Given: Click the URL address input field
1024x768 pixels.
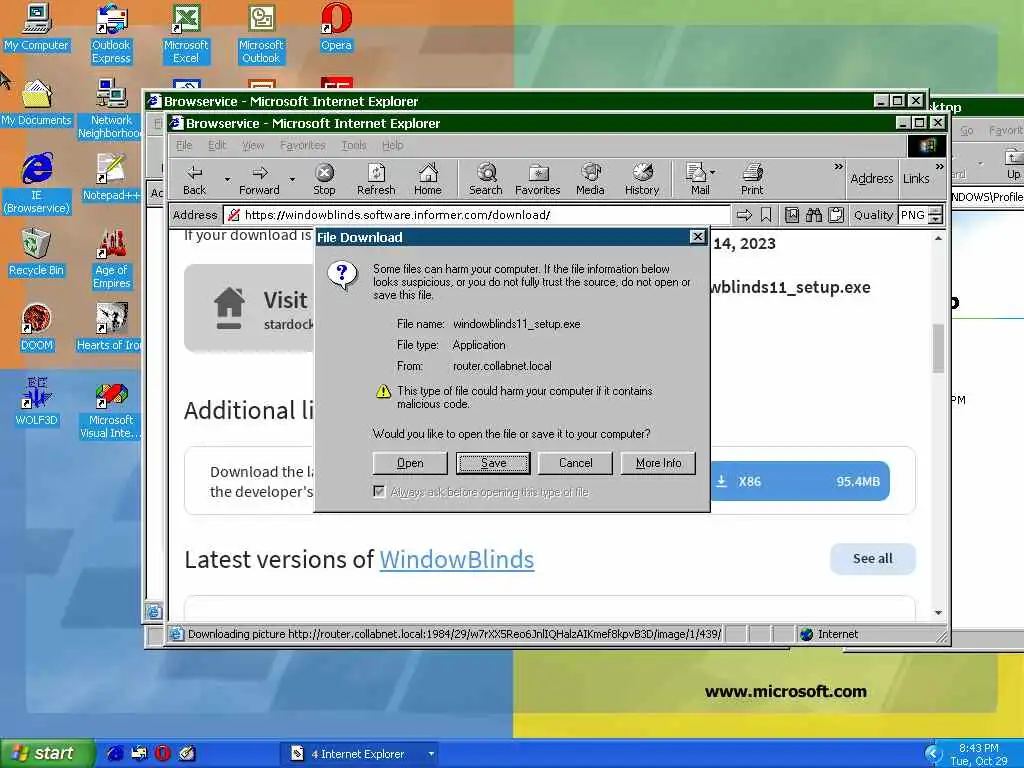Looking at the screenshot, I should [x=477, y=215].
